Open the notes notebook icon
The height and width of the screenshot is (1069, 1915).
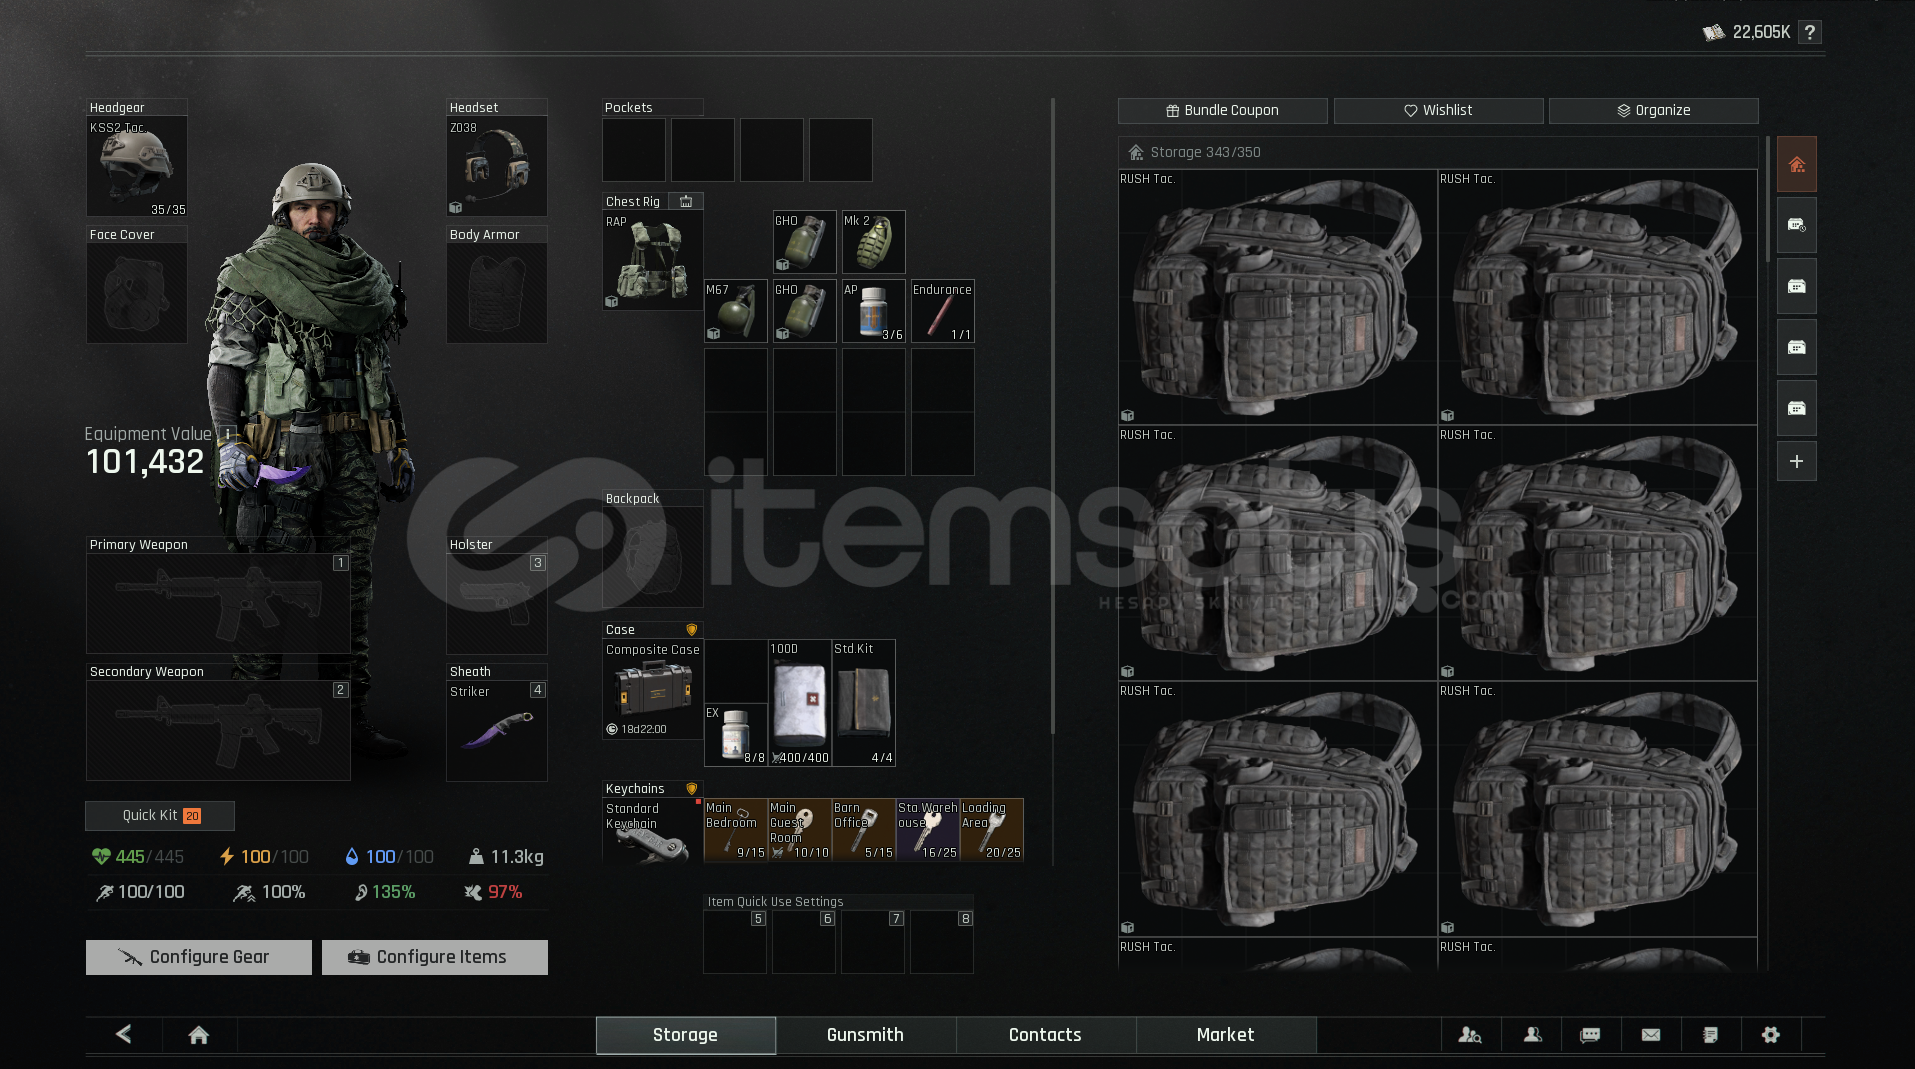[1710, 1035]
